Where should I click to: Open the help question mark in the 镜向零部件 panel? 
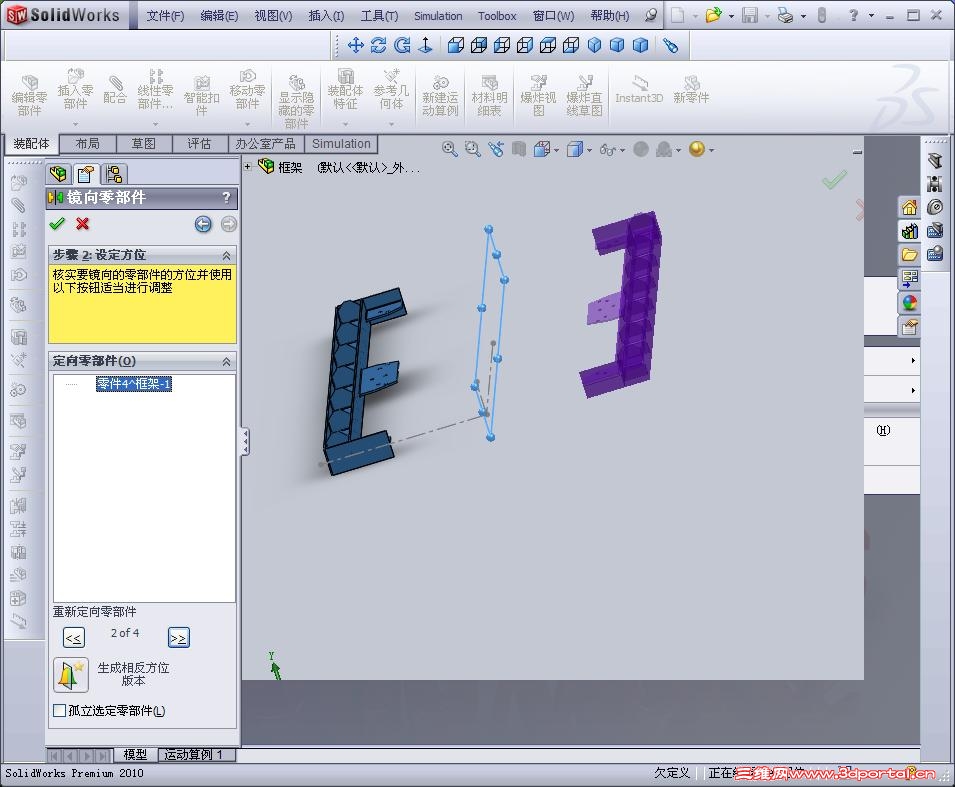point(227,197)
